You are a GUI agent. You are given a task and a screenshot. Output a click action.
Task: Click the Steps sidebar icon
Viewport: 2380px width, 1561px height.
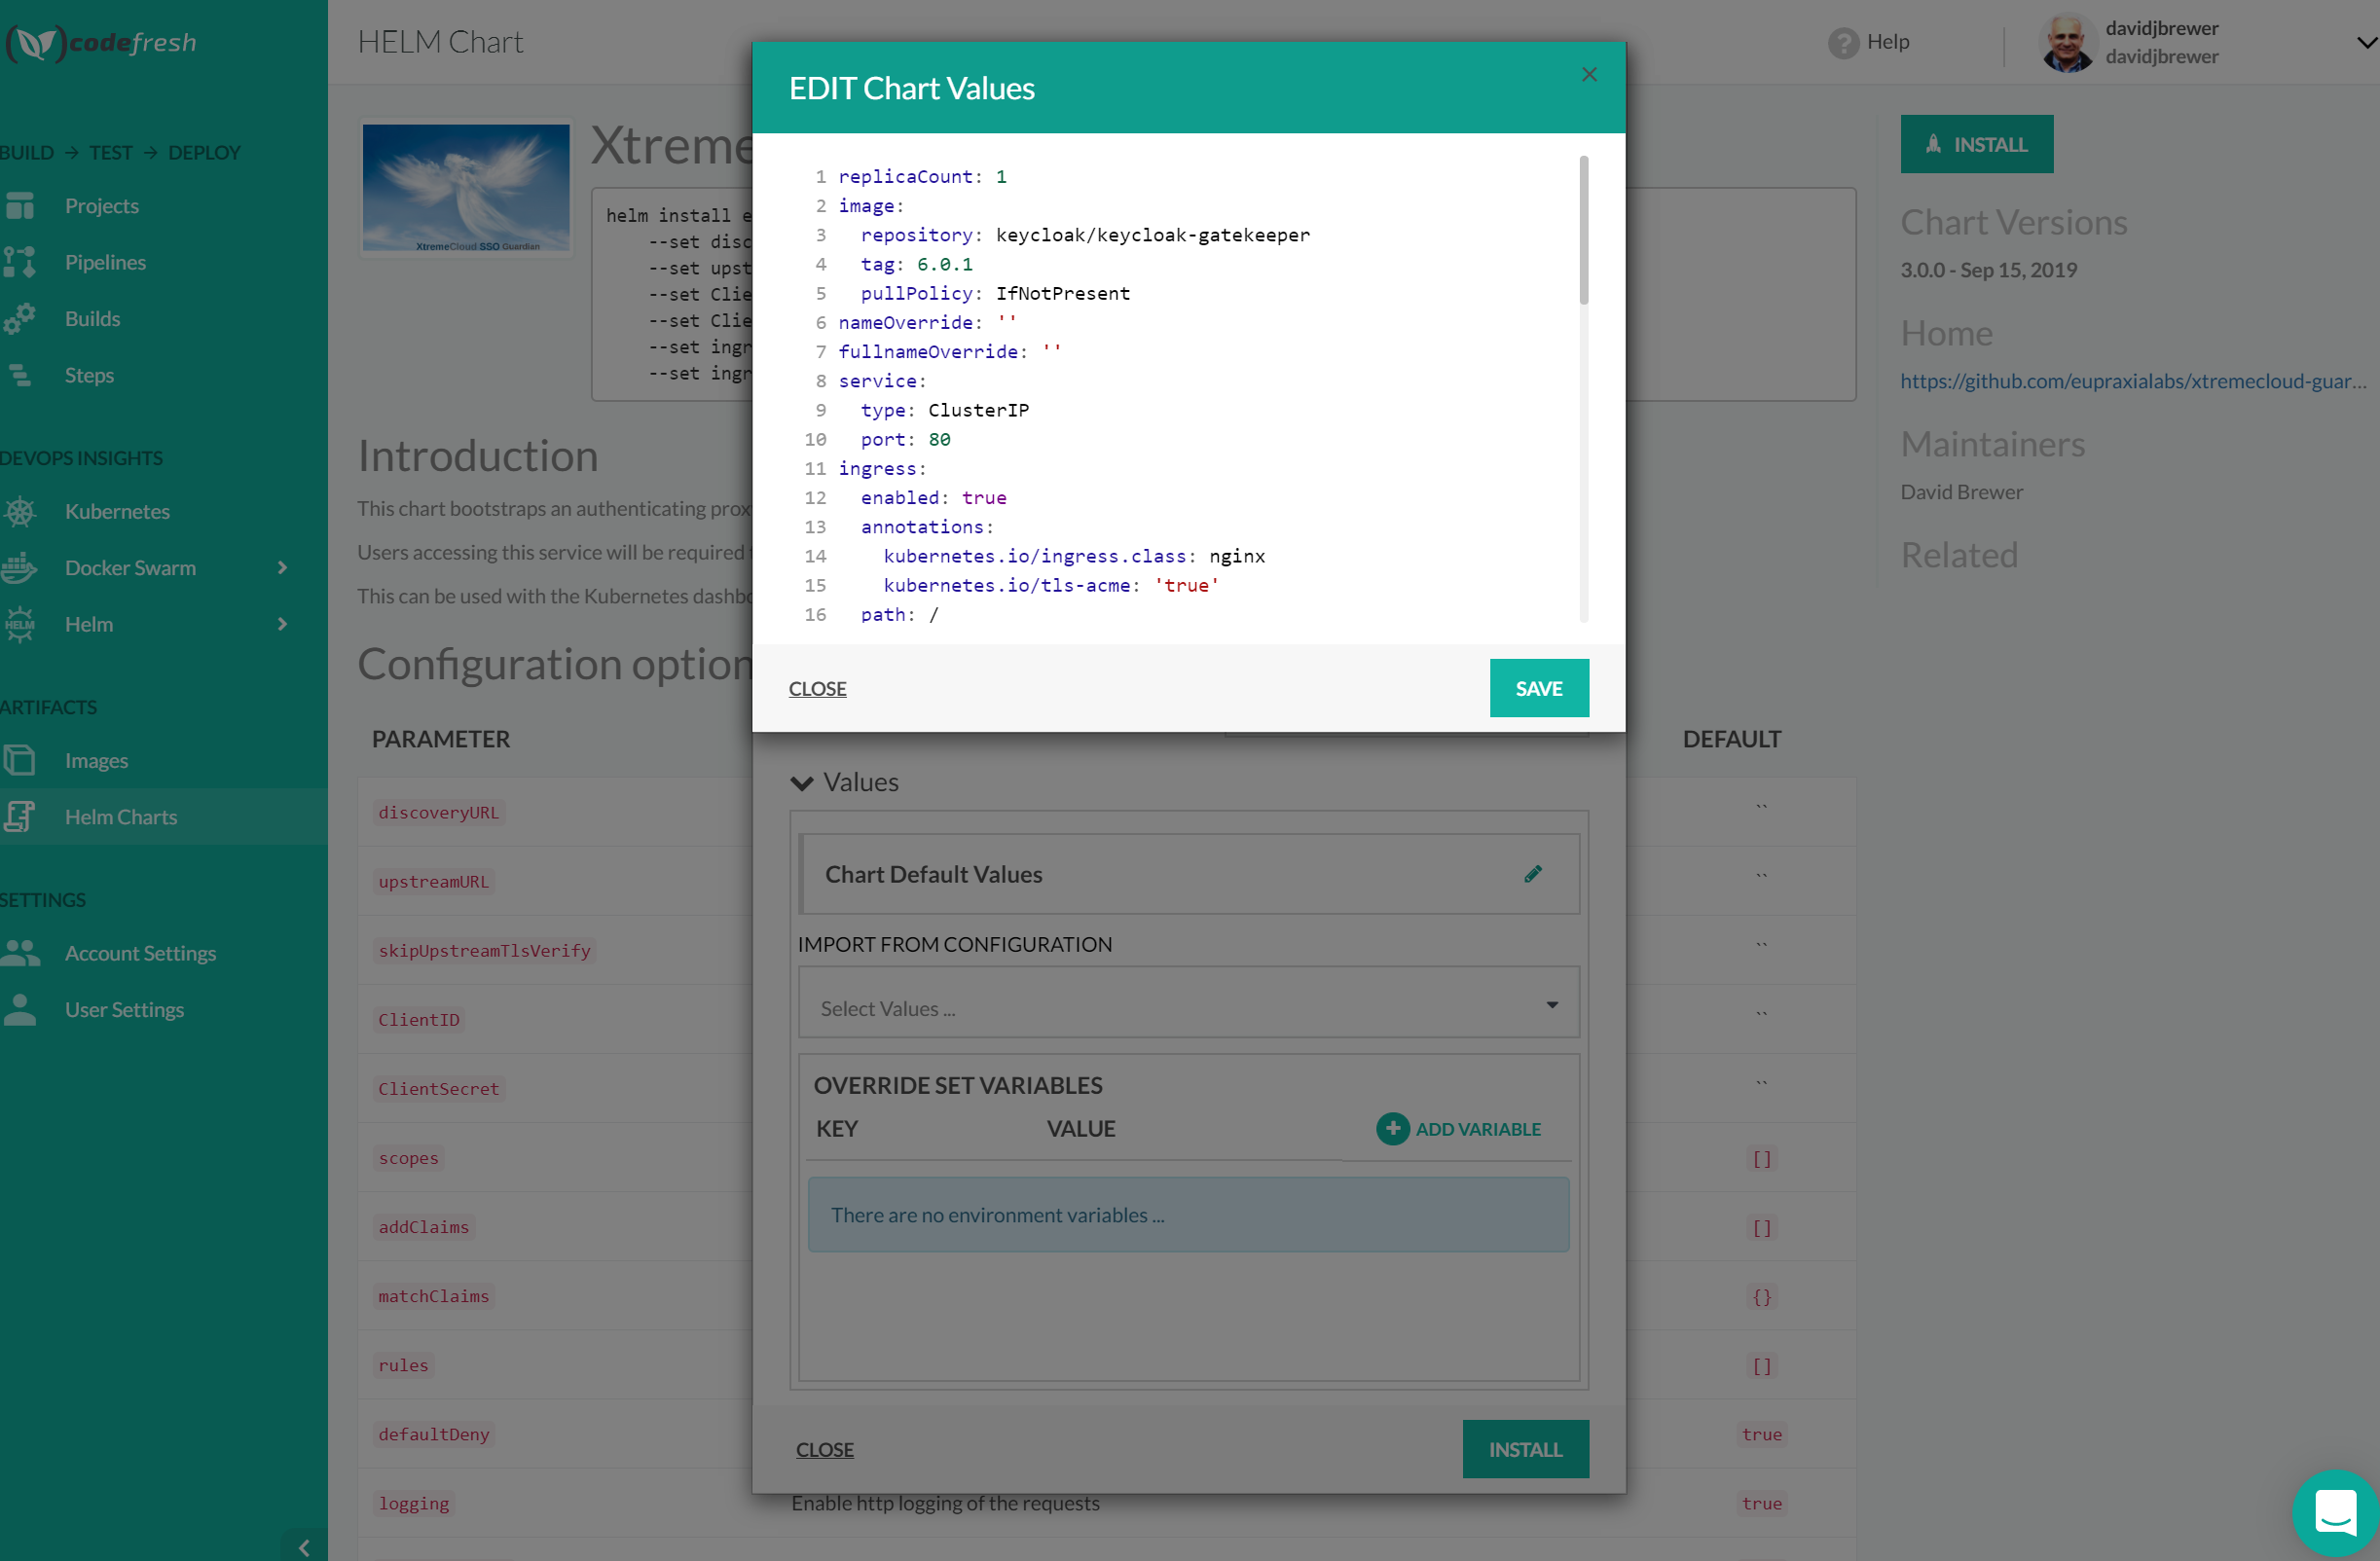click(x=20, y=375)
